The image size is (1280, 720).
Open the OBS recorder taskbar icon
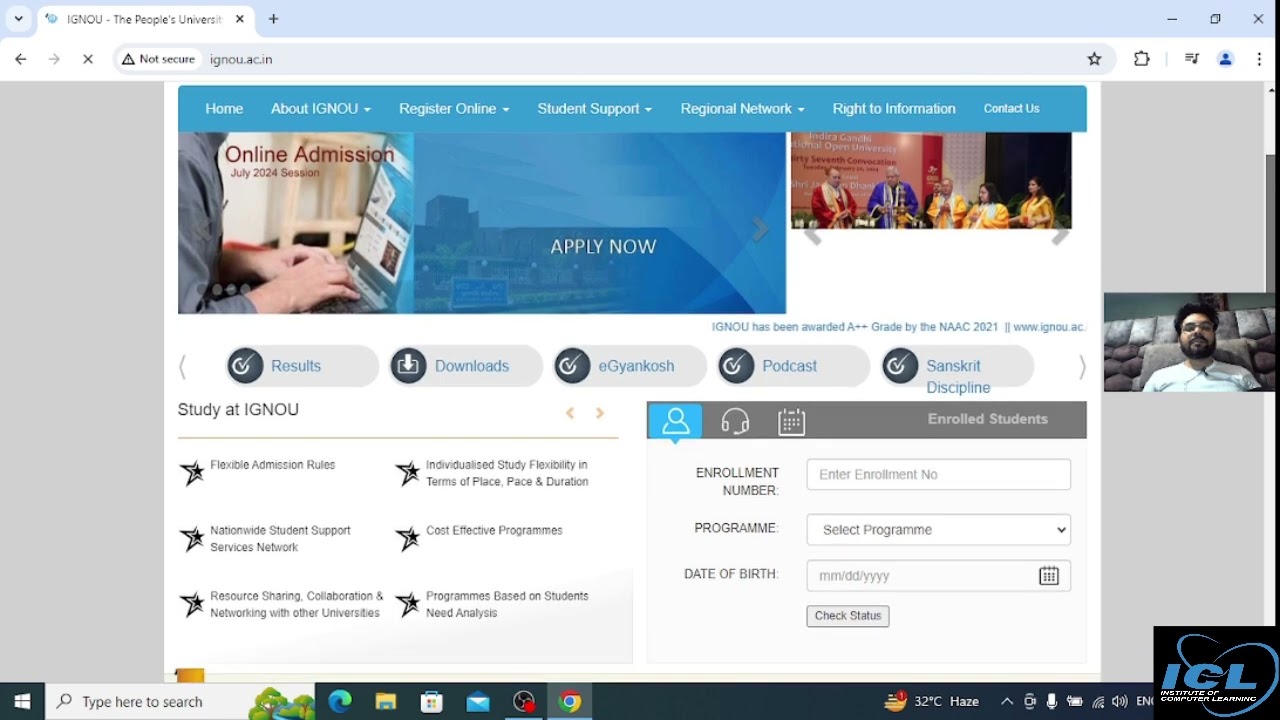524,701
